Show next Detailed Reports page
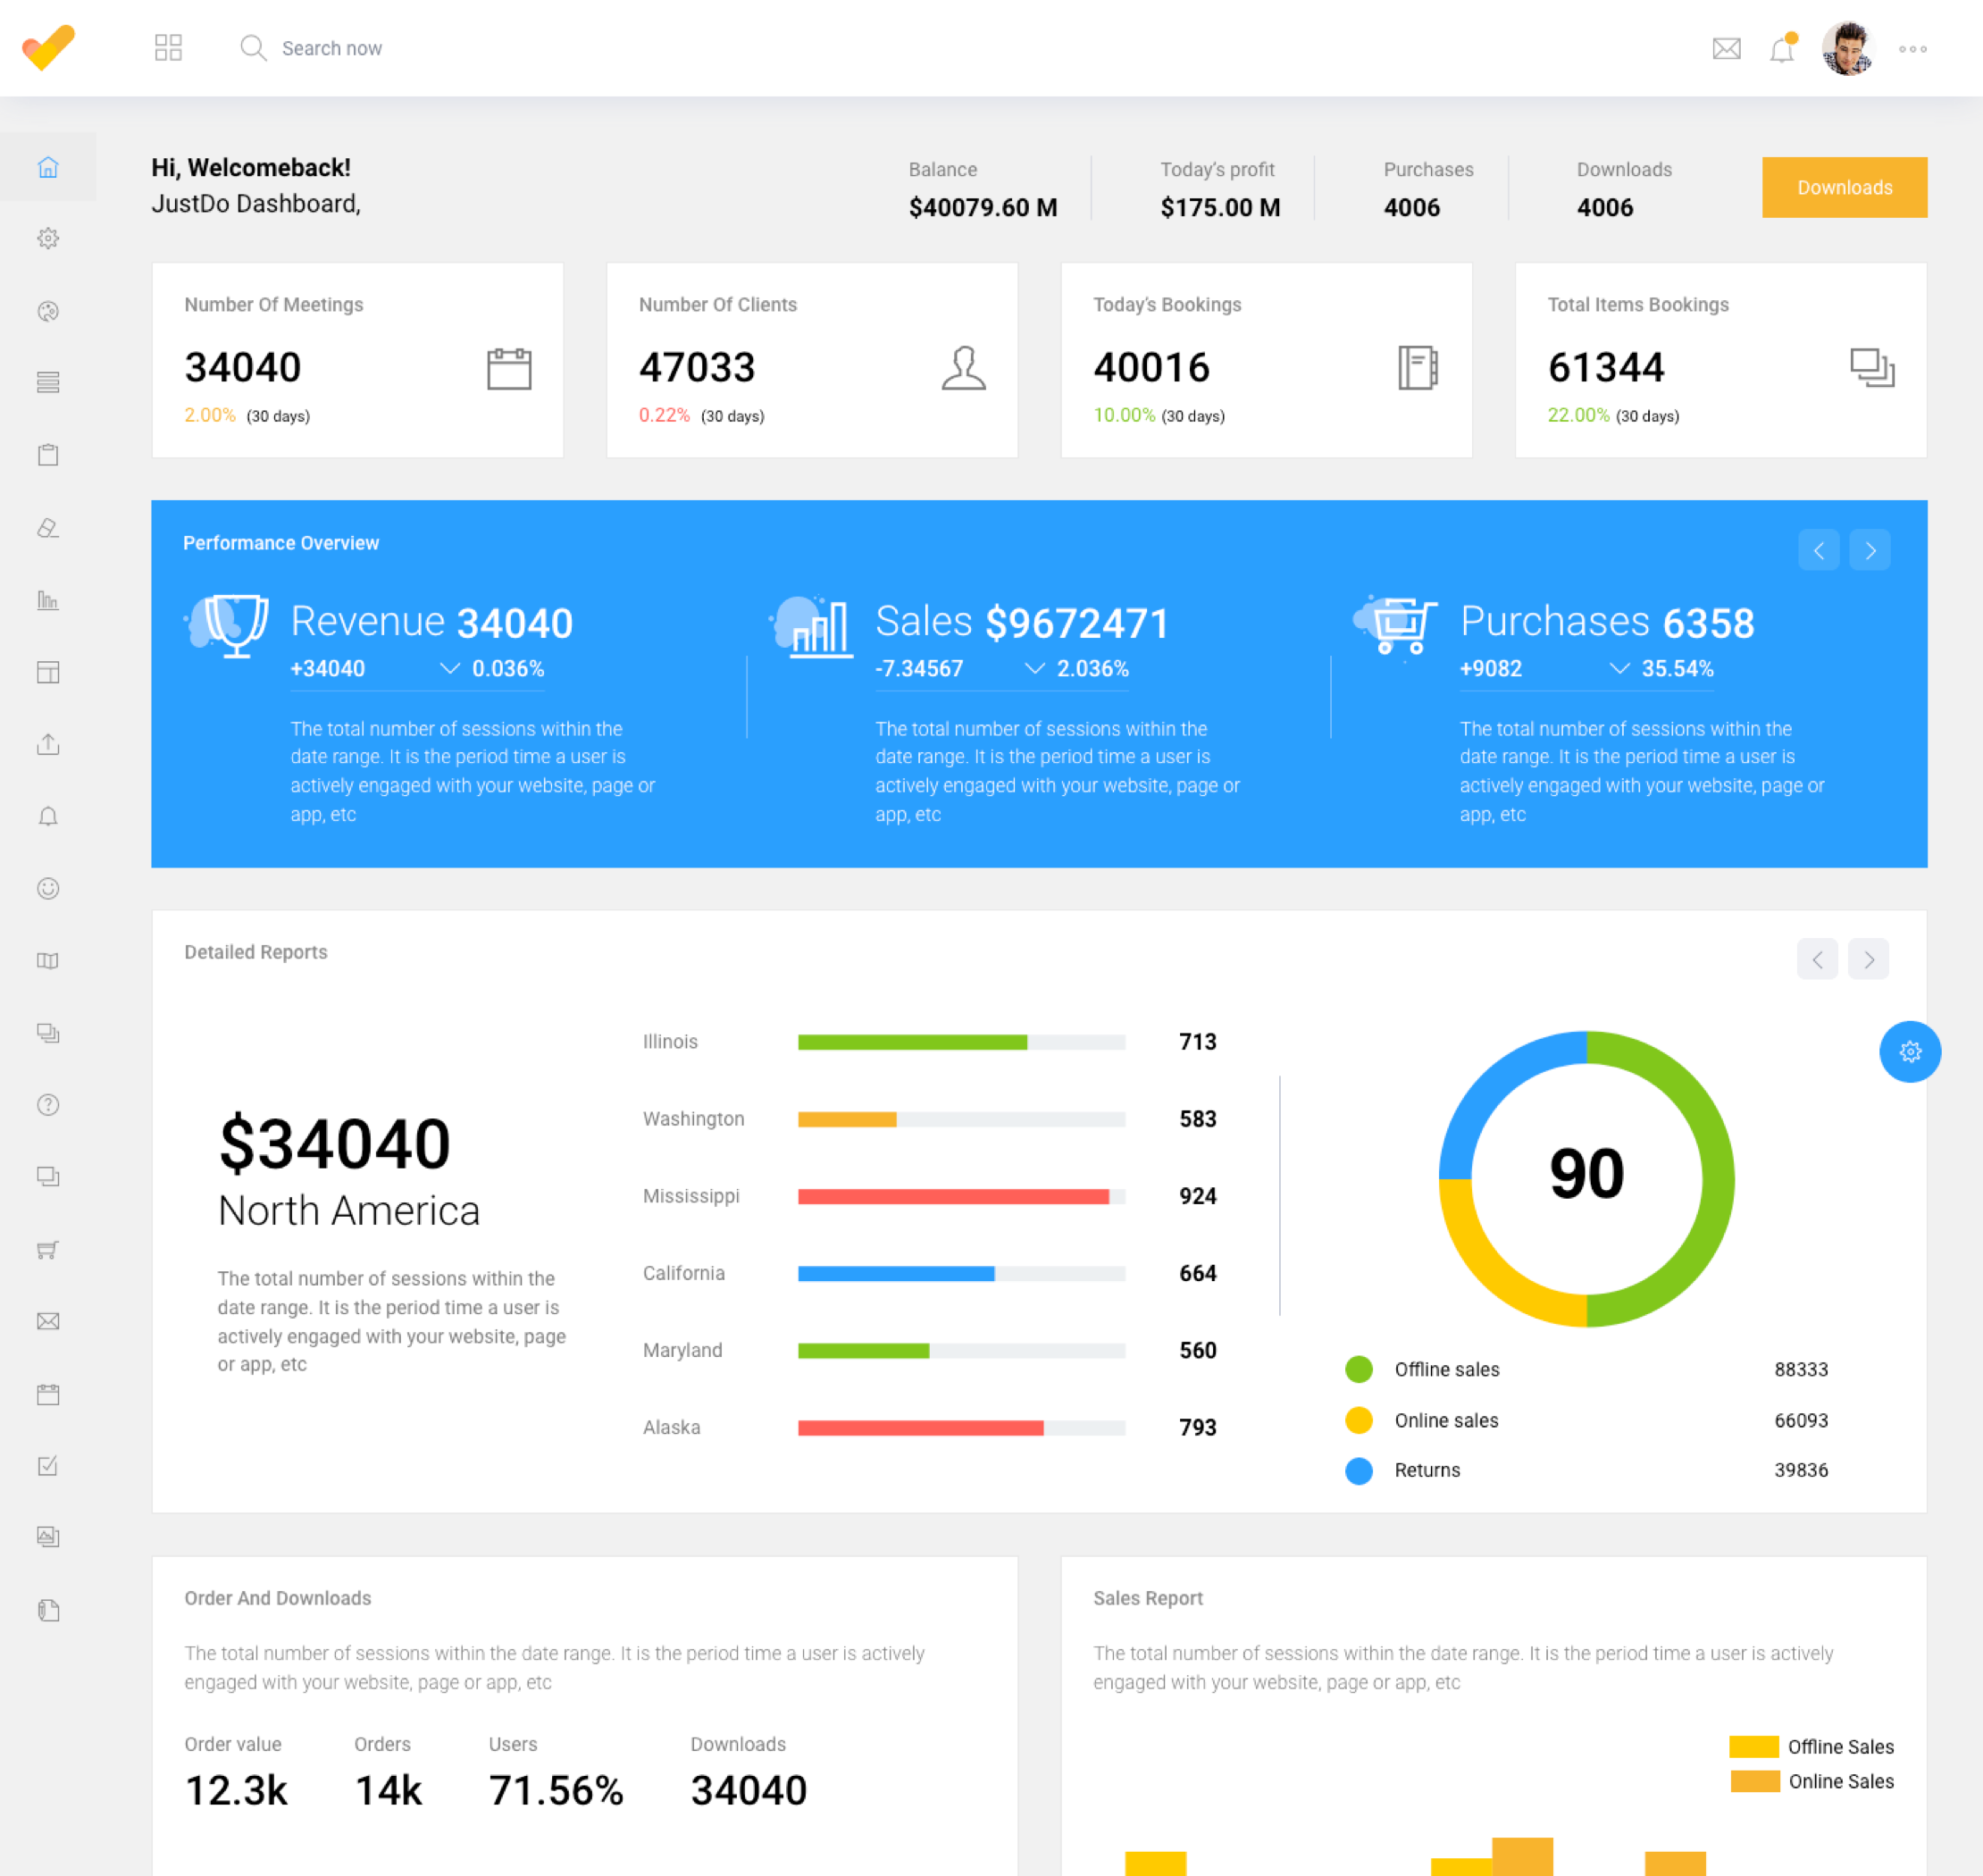The image size is (1983, 1876). (1868, 959)
